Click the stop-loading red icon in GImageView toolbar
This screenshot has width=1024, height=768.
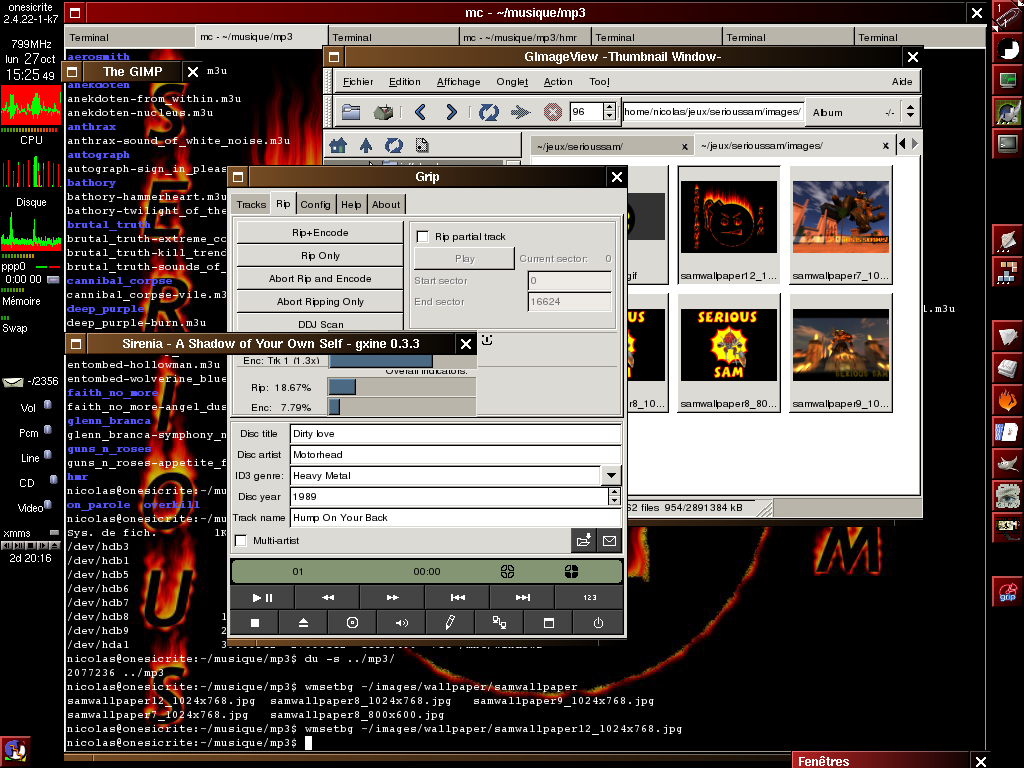point(552,112)
